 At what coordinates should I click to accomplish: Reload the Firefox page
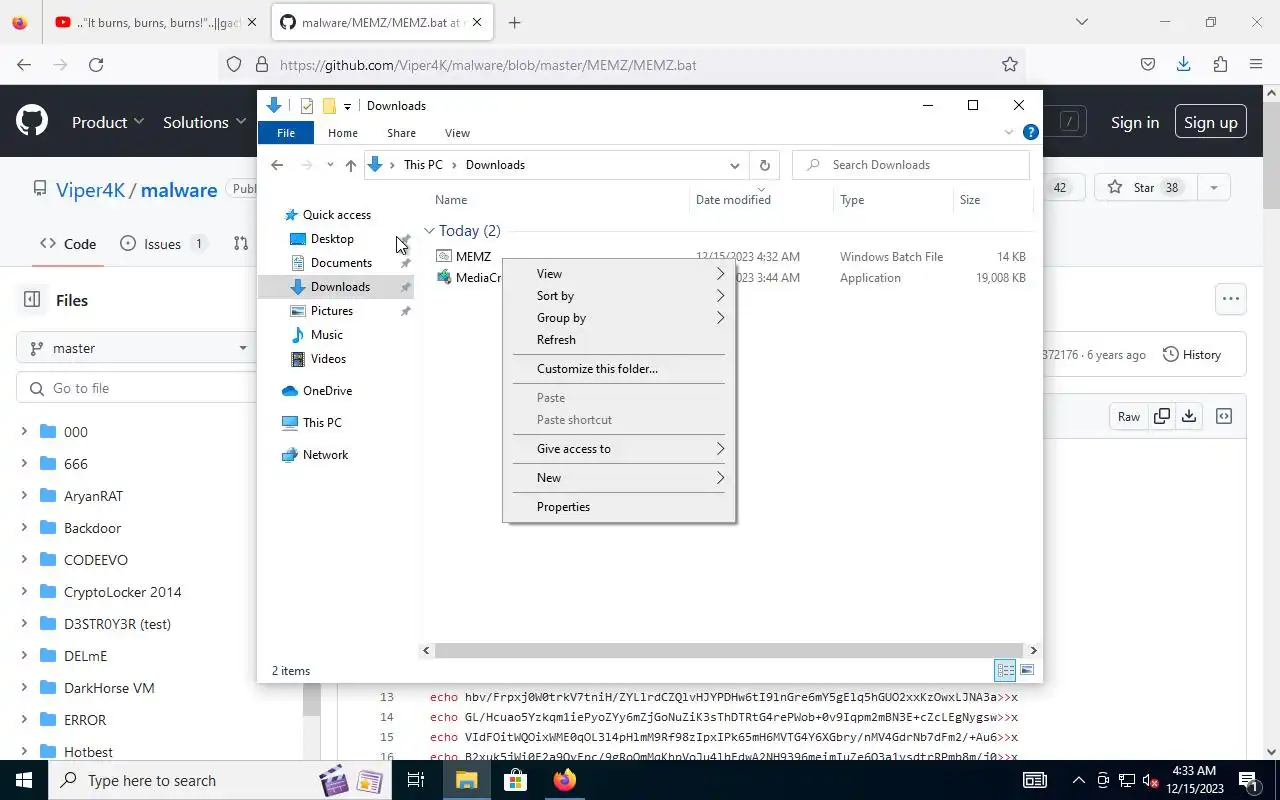click(x=96, y=65)
